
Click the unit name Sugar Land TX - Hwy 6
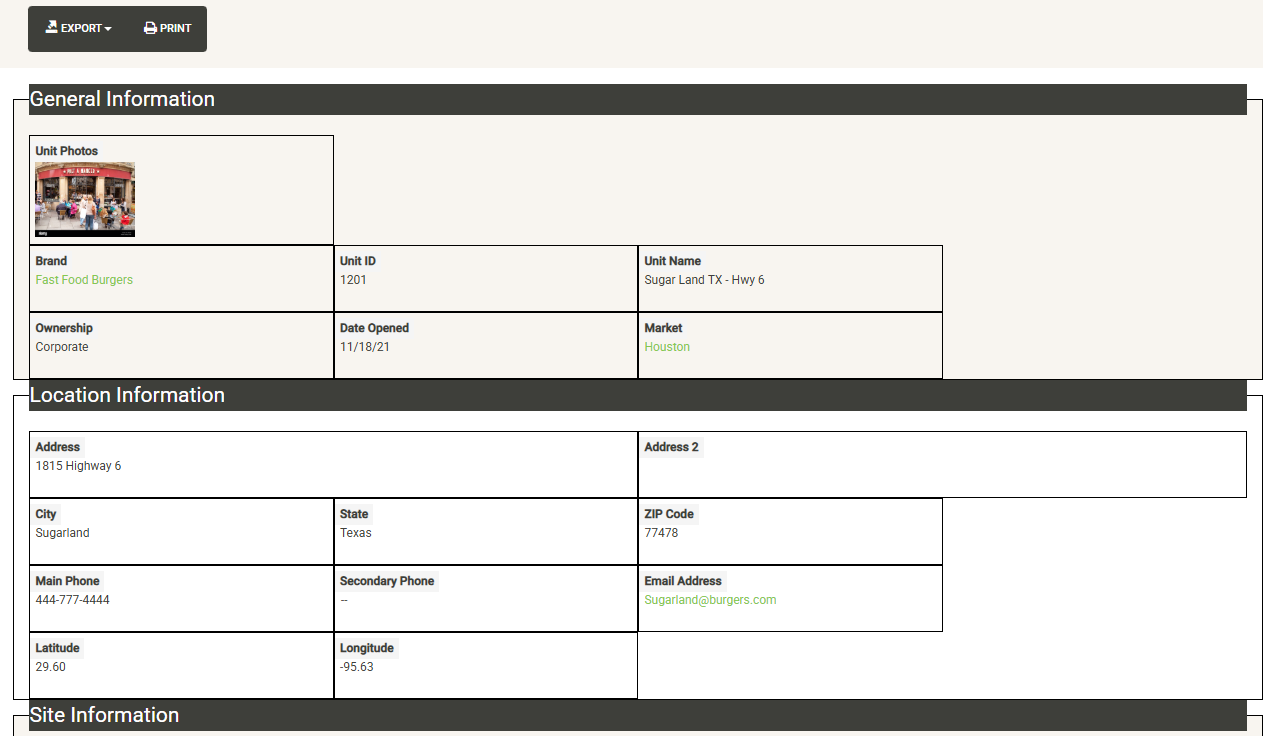[x=704, y=280]
